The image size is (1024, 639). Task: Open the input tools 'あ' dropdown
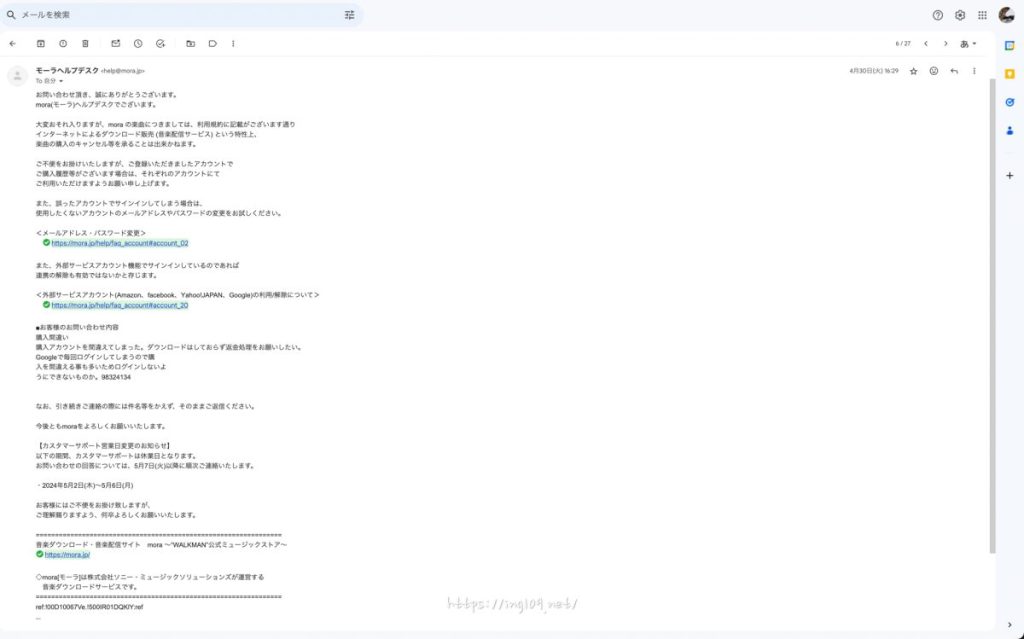(968, 44)
